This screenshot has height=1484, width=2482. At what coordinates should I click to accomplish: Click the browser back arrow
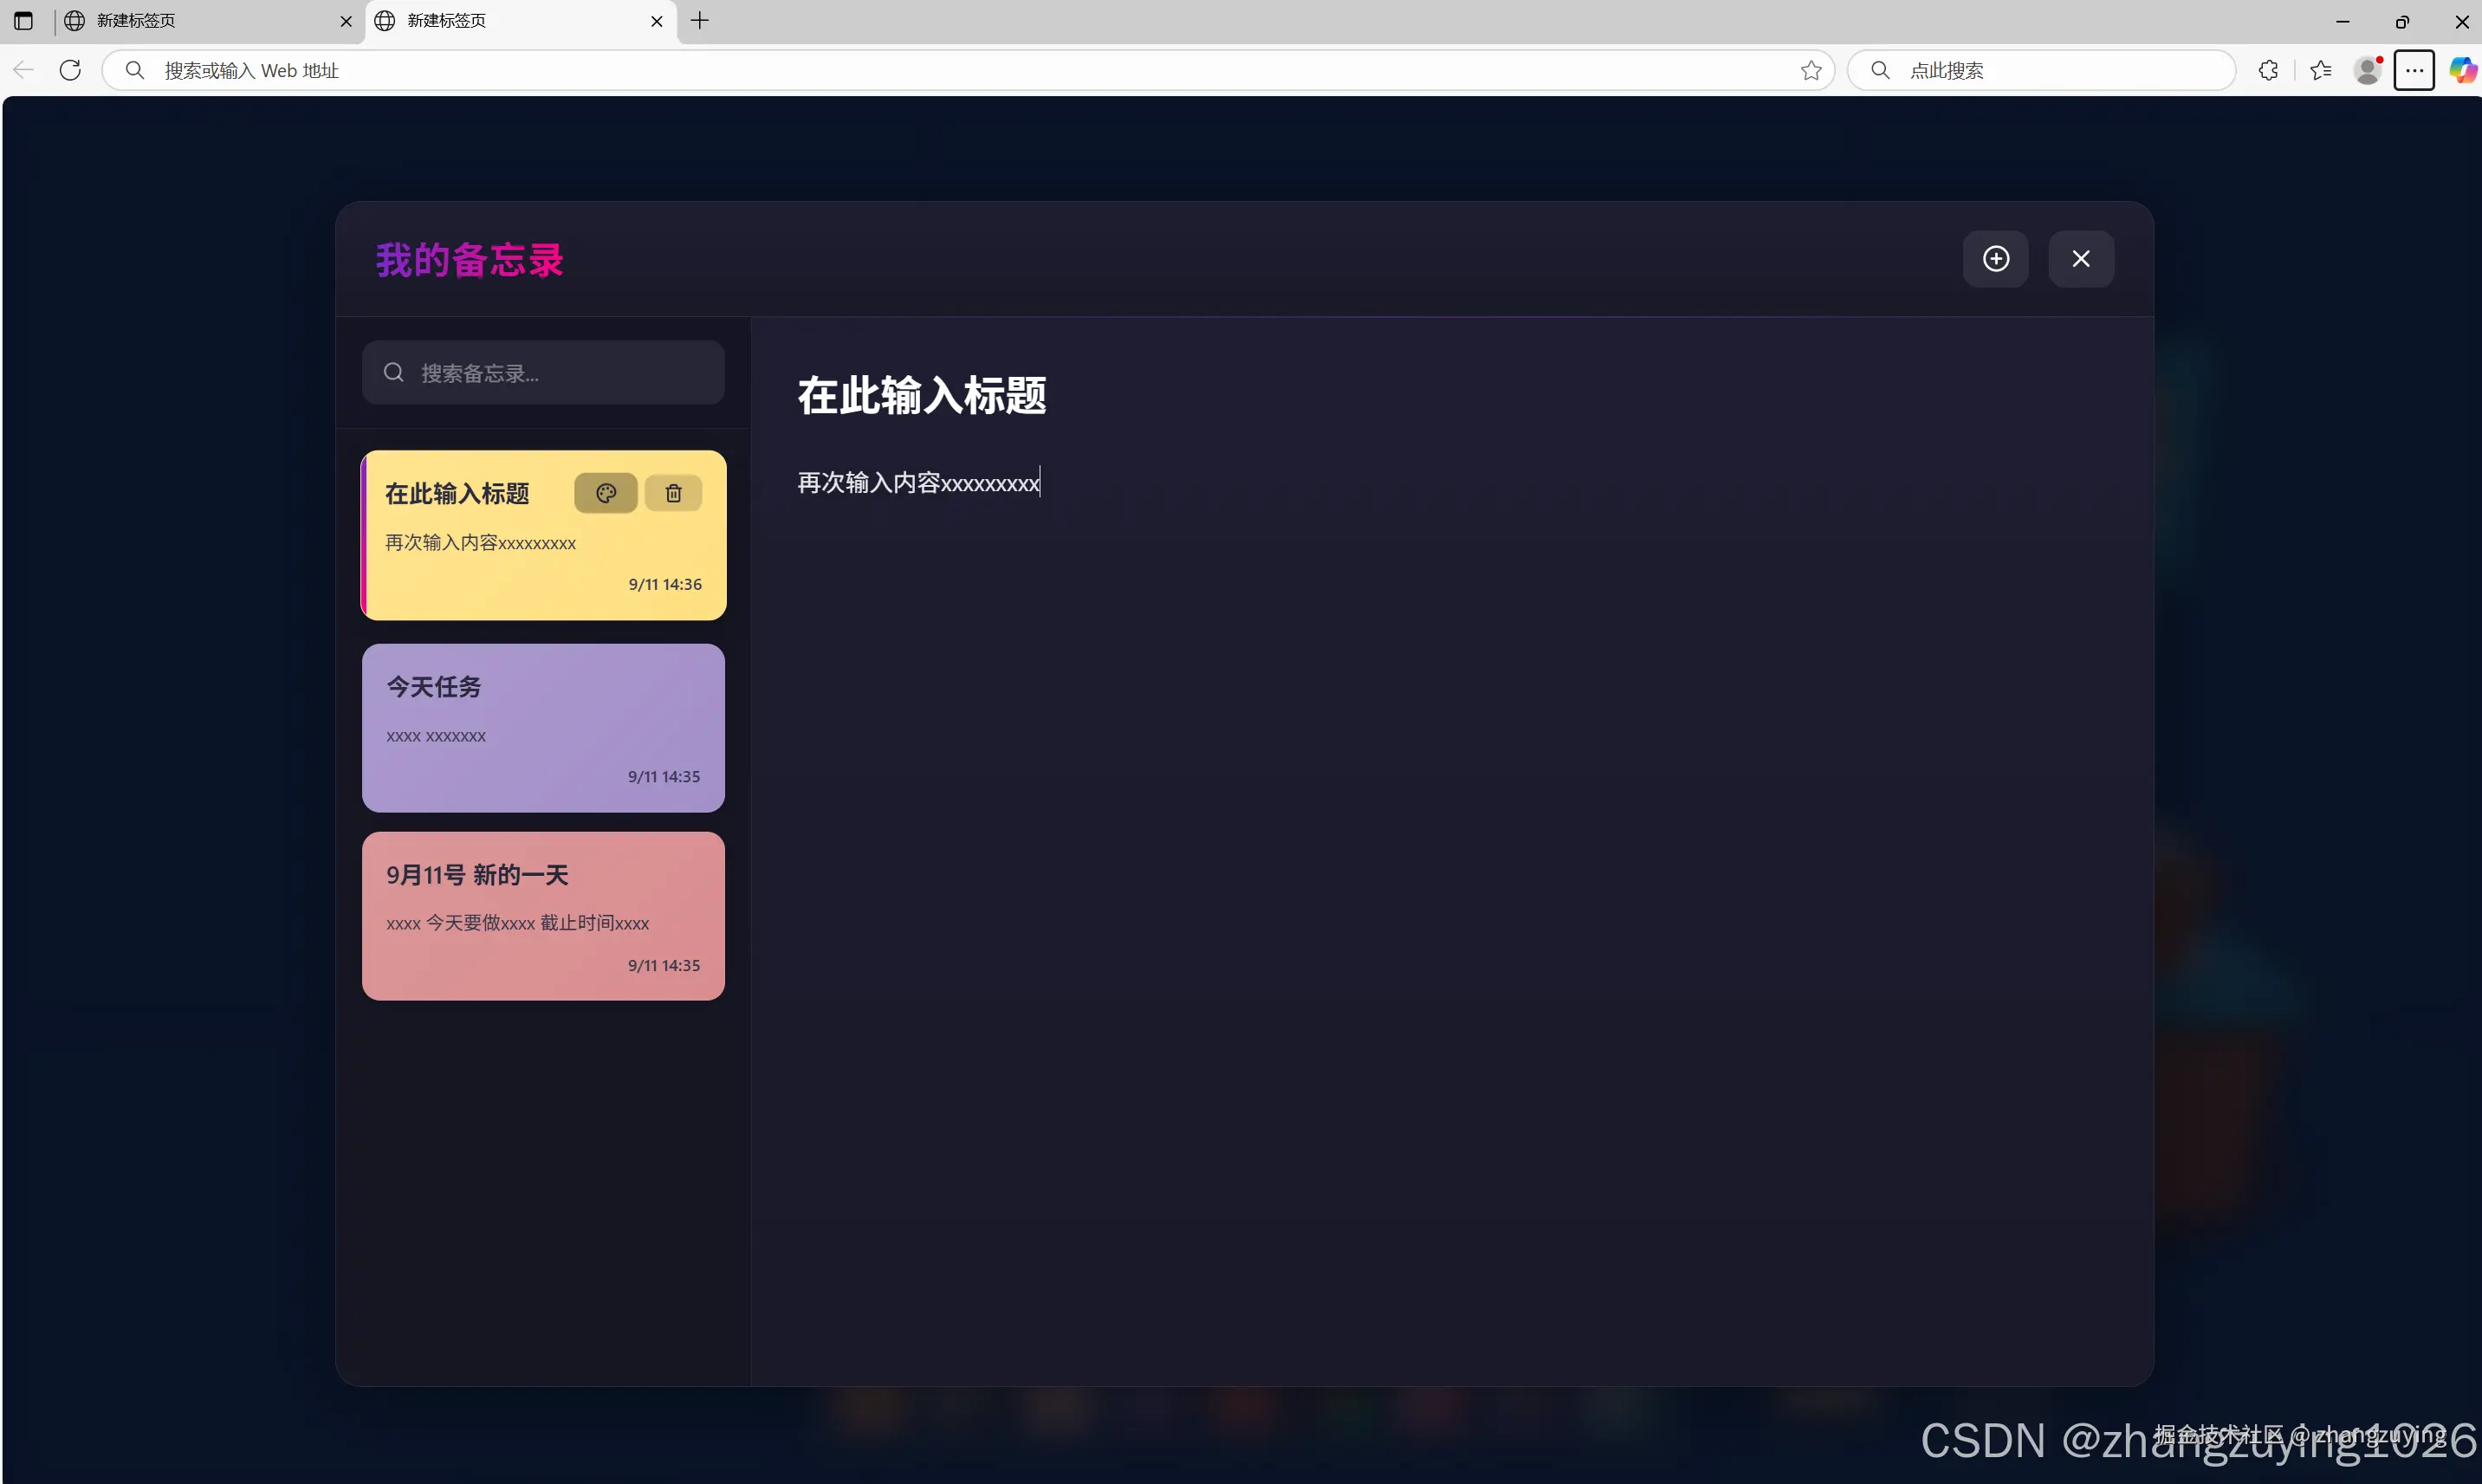tap(23, 70)
